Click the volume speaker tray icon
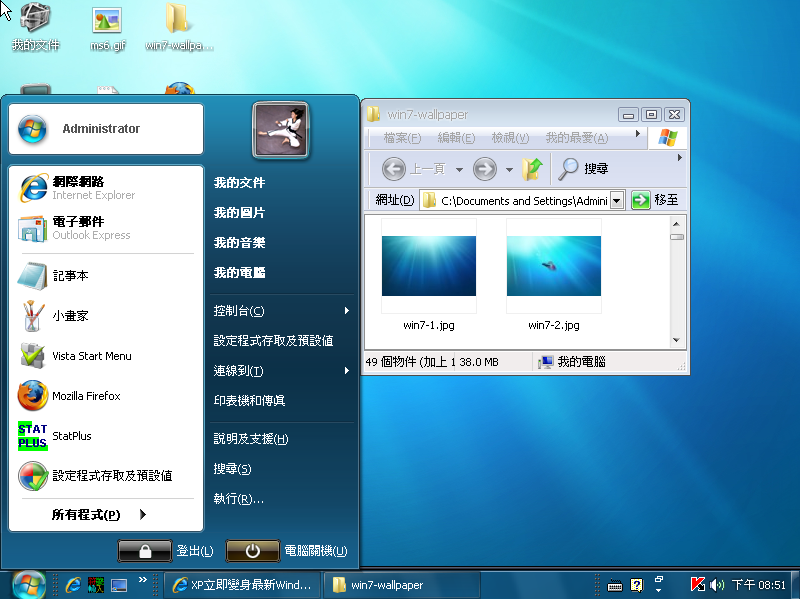Screen dimensions: 800x599 (x=717, y=585)
